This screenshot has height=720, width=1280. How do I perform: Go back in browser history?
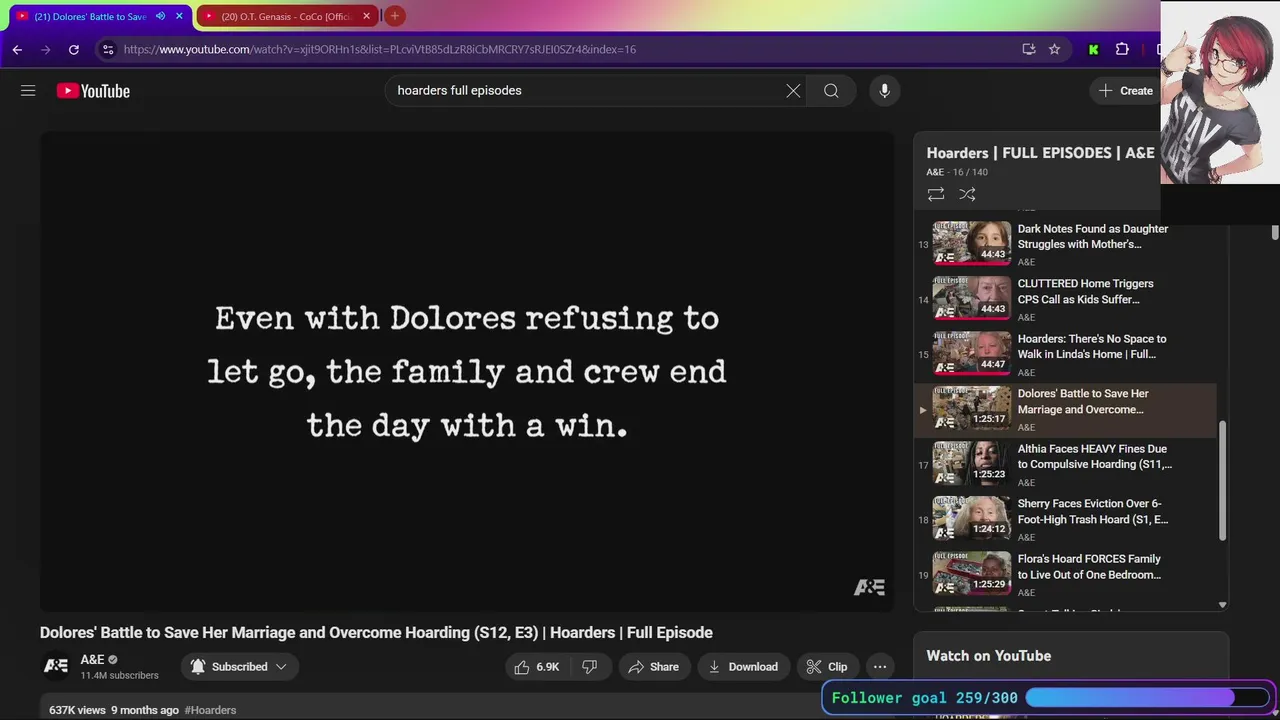pyautogui.click(x=17, y=49)
